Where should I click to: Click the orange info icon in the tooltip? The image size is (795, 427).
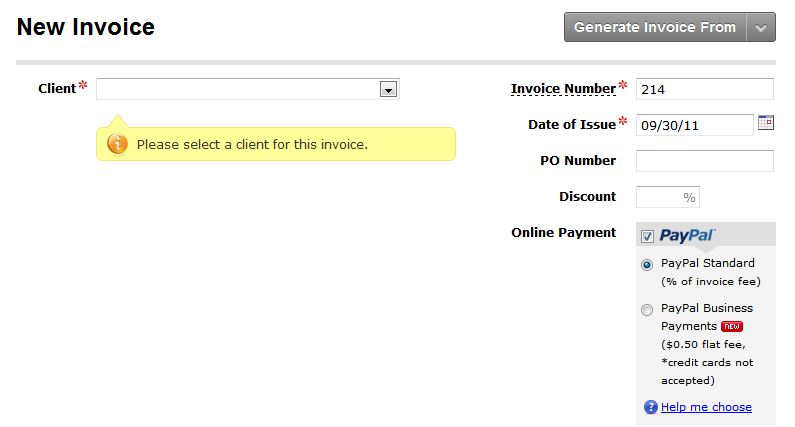pyautogui.click(x=117, y=144)
